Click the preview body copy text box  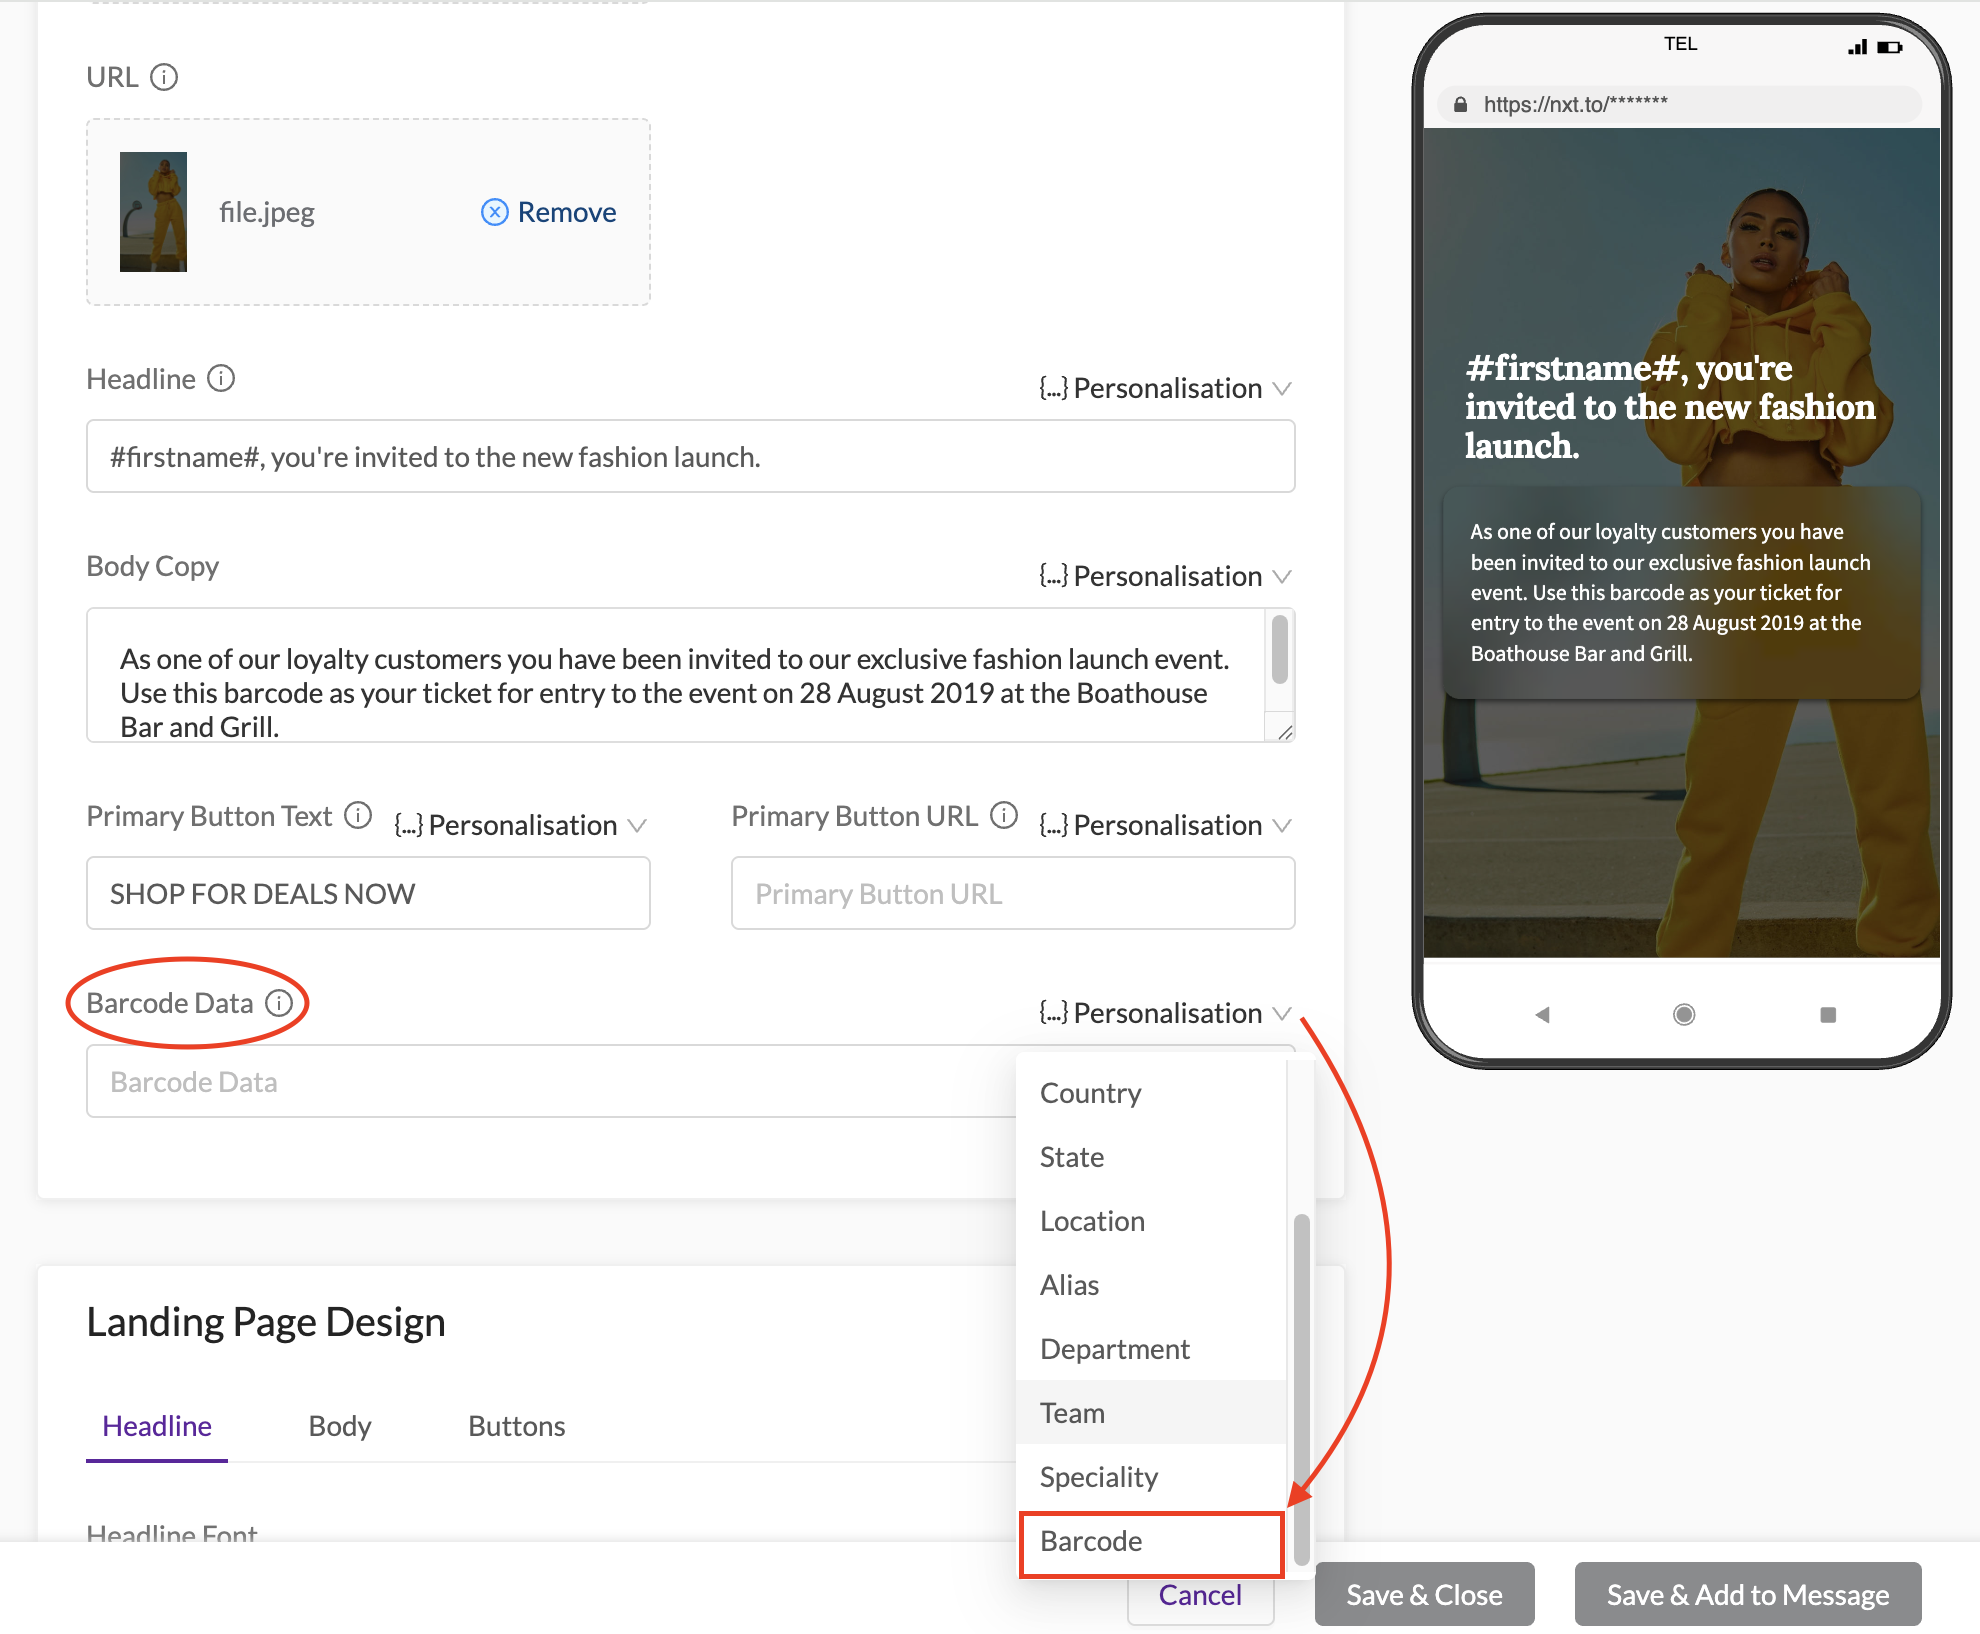click(x=1681, y=592)
